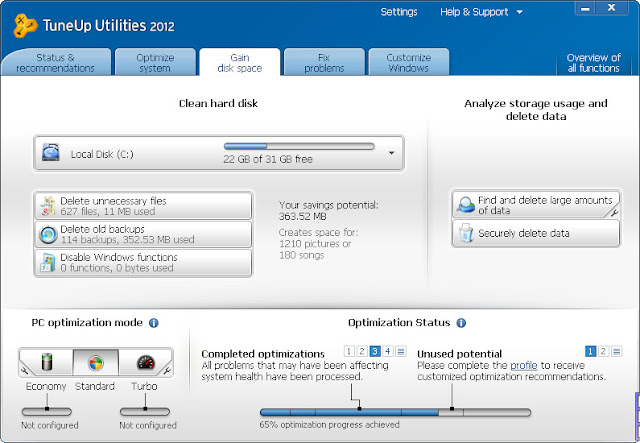
Task: Click the completed optimizations progress marker
Action: (x=359, y=408)
